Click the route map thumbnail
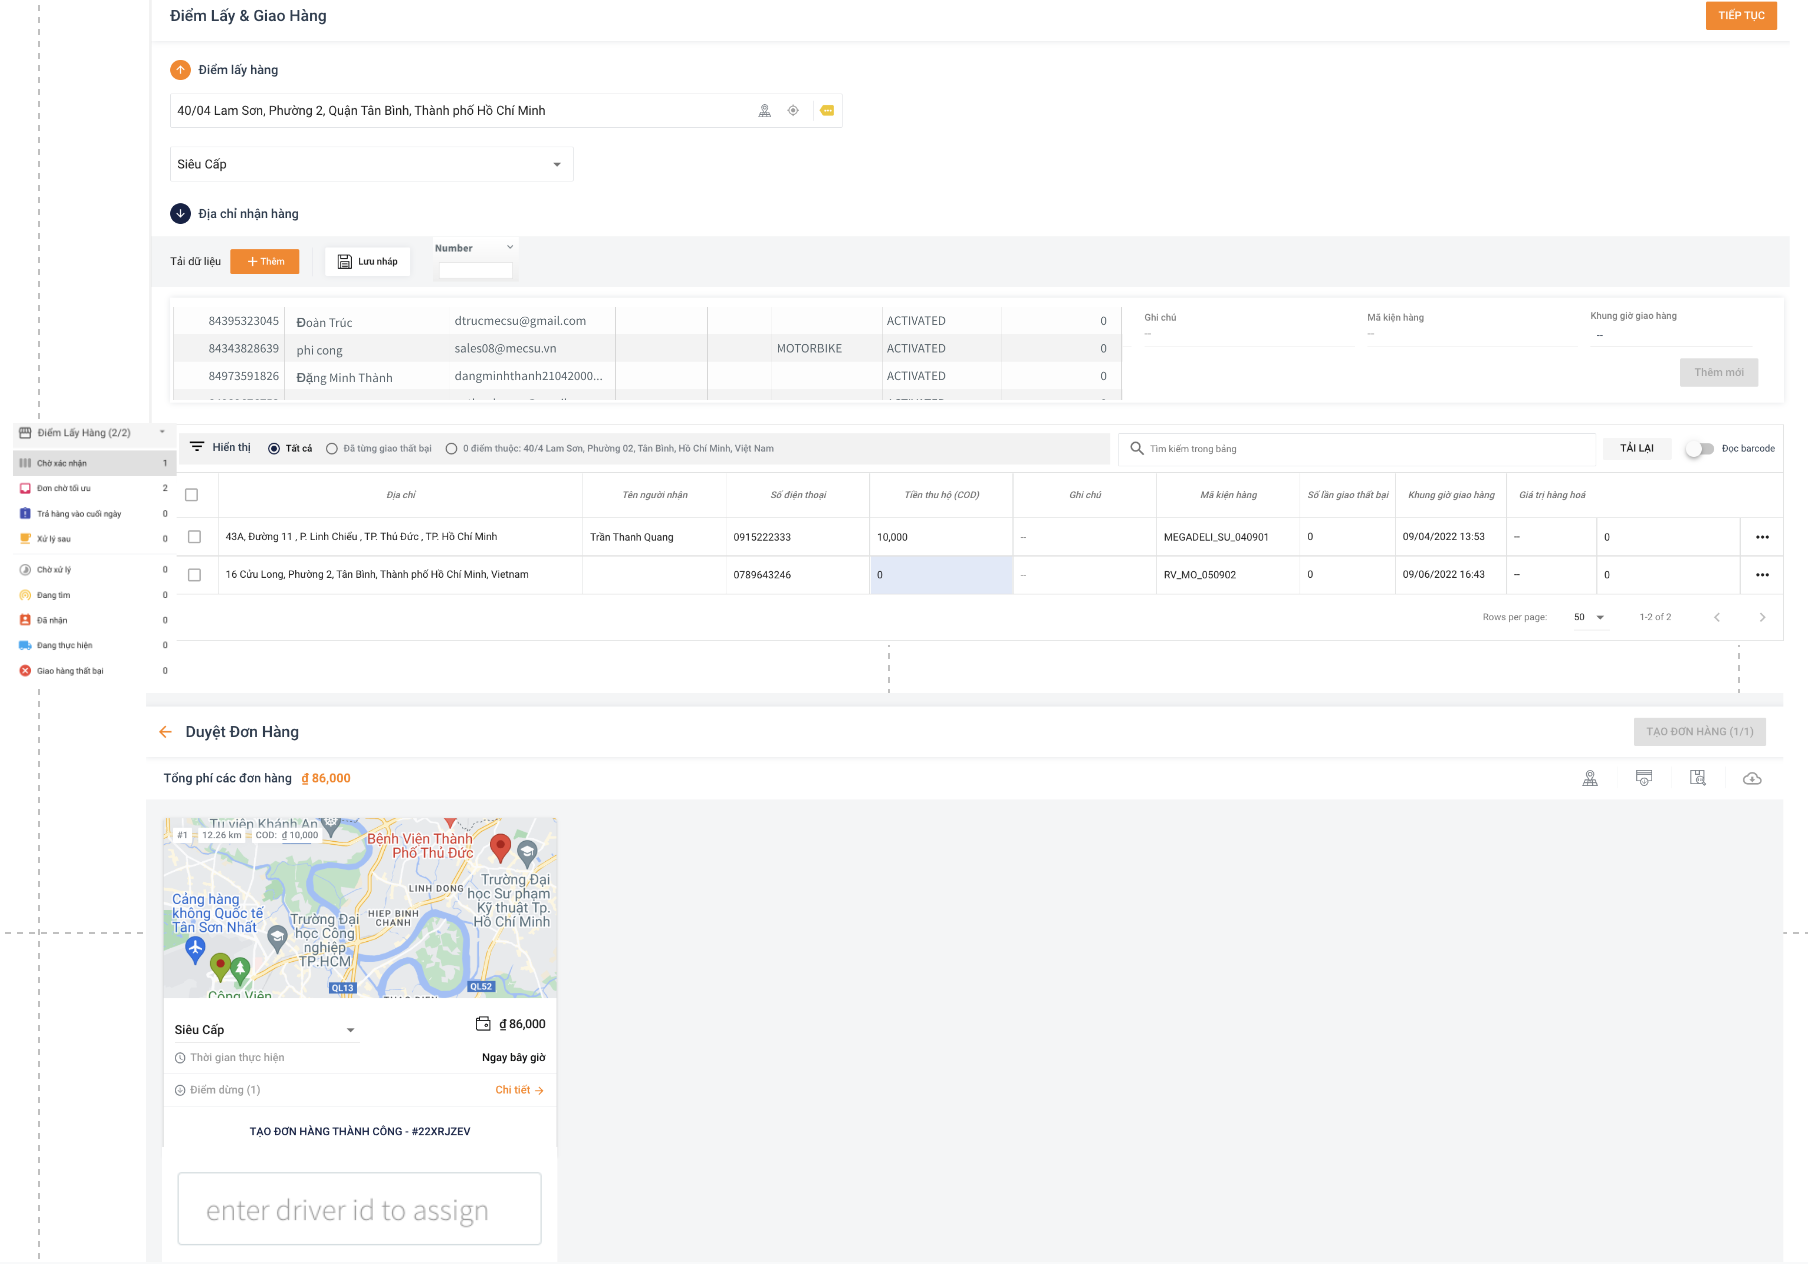 point(360,908)
